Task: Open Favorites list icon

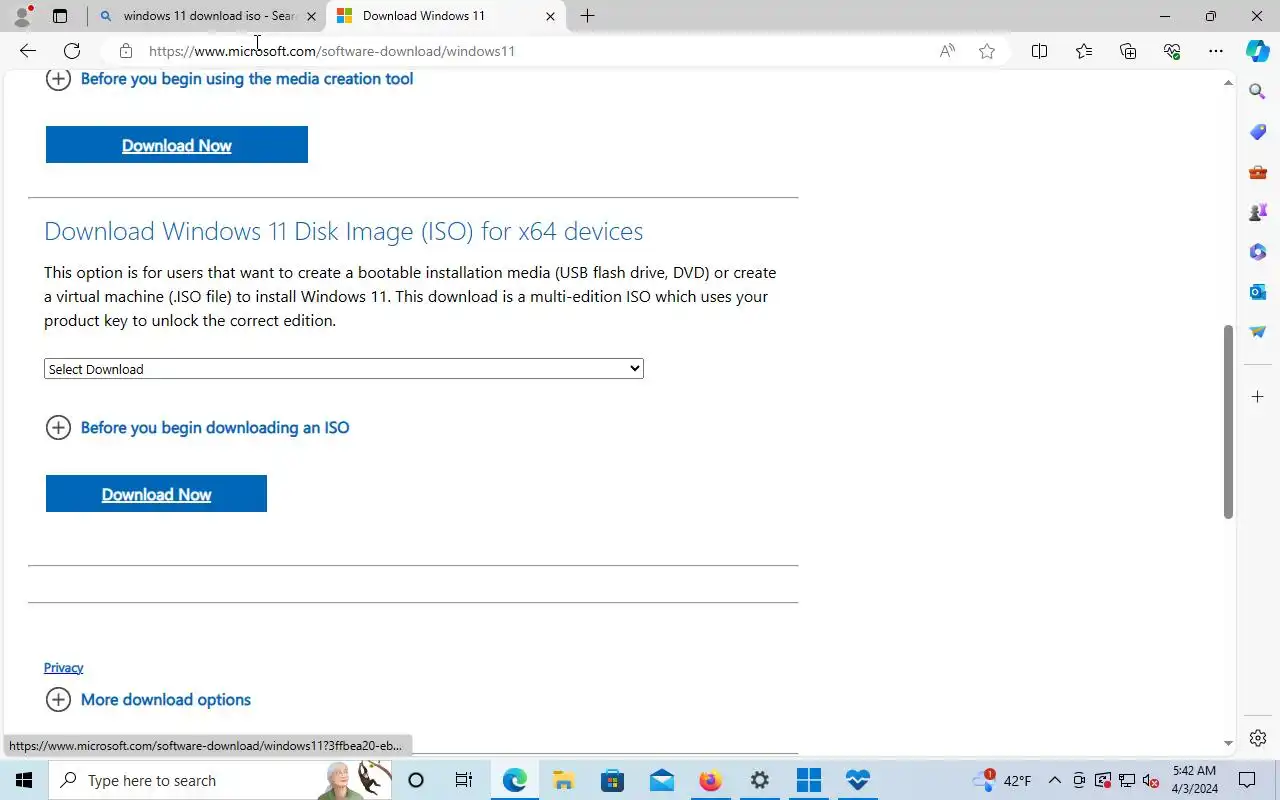Action: (1084, 51)
